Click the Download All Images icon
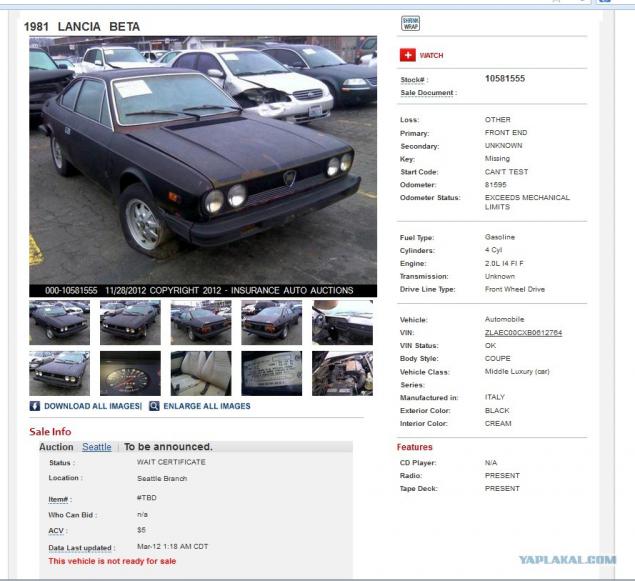The height and width of the screenshot is (581, 635). [x=35, y=406]
